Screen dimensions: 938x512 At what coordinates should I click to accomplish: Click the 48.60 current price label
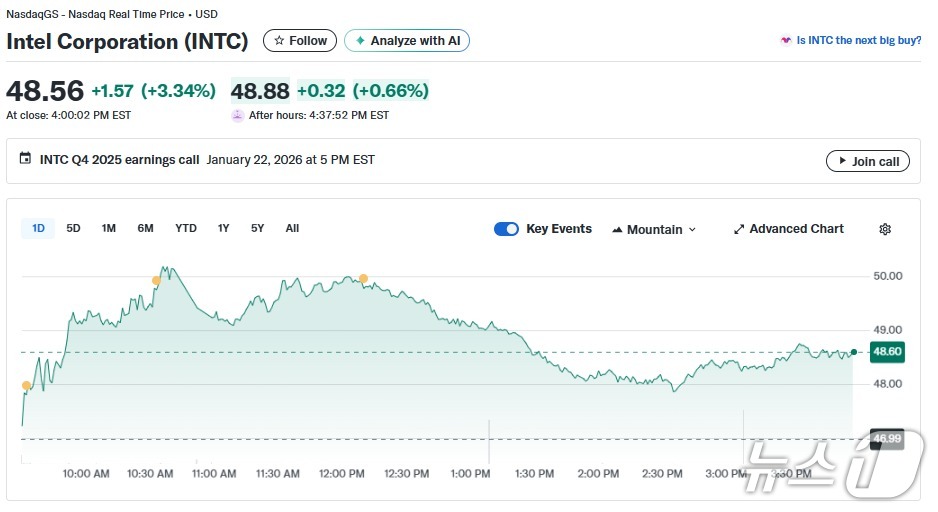tap(887, 351)
